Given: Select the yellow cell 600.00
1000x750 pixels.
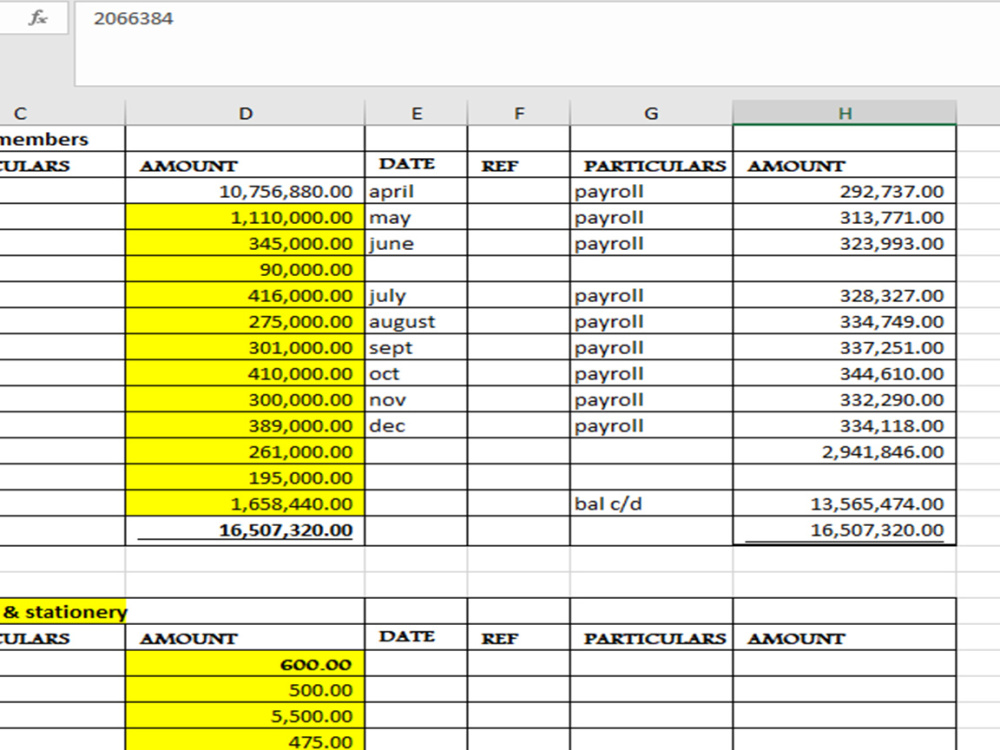Looking at the screenshot, I should (x=246, y=664).
